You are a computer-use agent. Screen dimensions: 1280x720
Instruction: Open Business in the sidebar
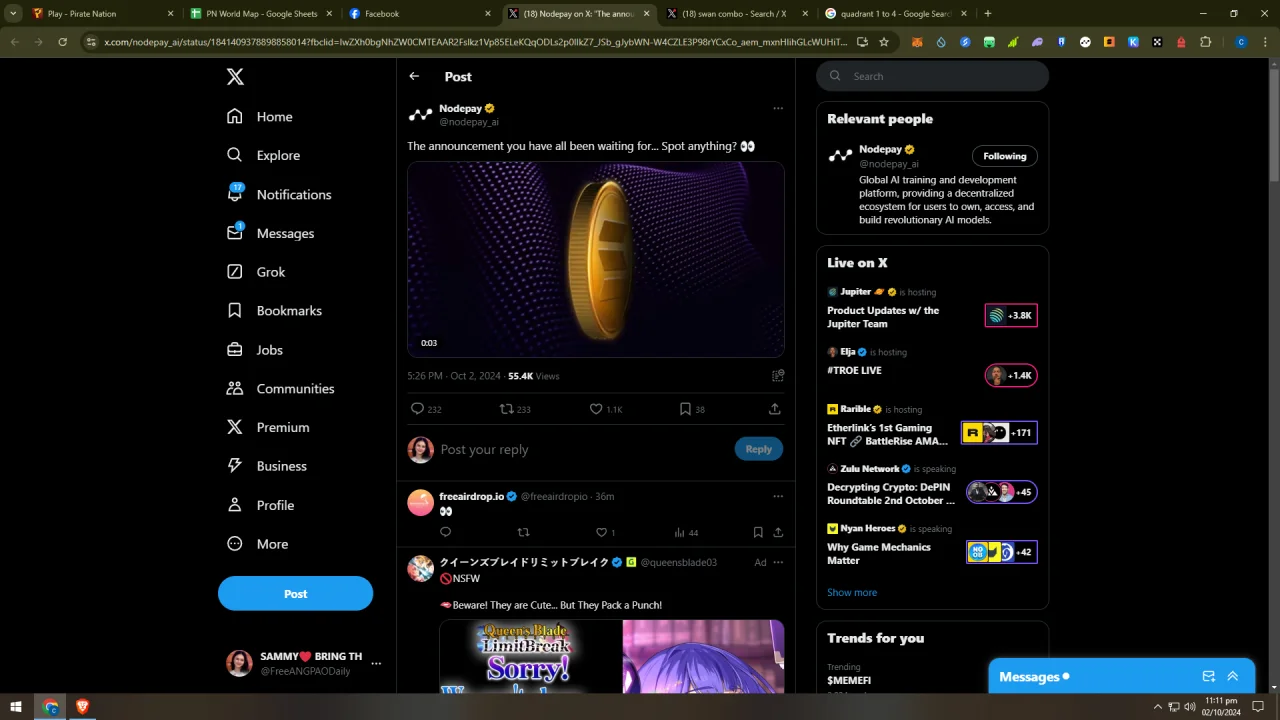266,466
